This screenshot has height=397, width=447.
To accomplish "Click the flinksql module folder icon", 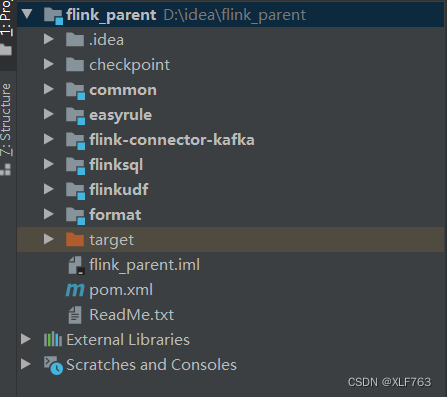I will pyautogui.click(x=75, y=166).
